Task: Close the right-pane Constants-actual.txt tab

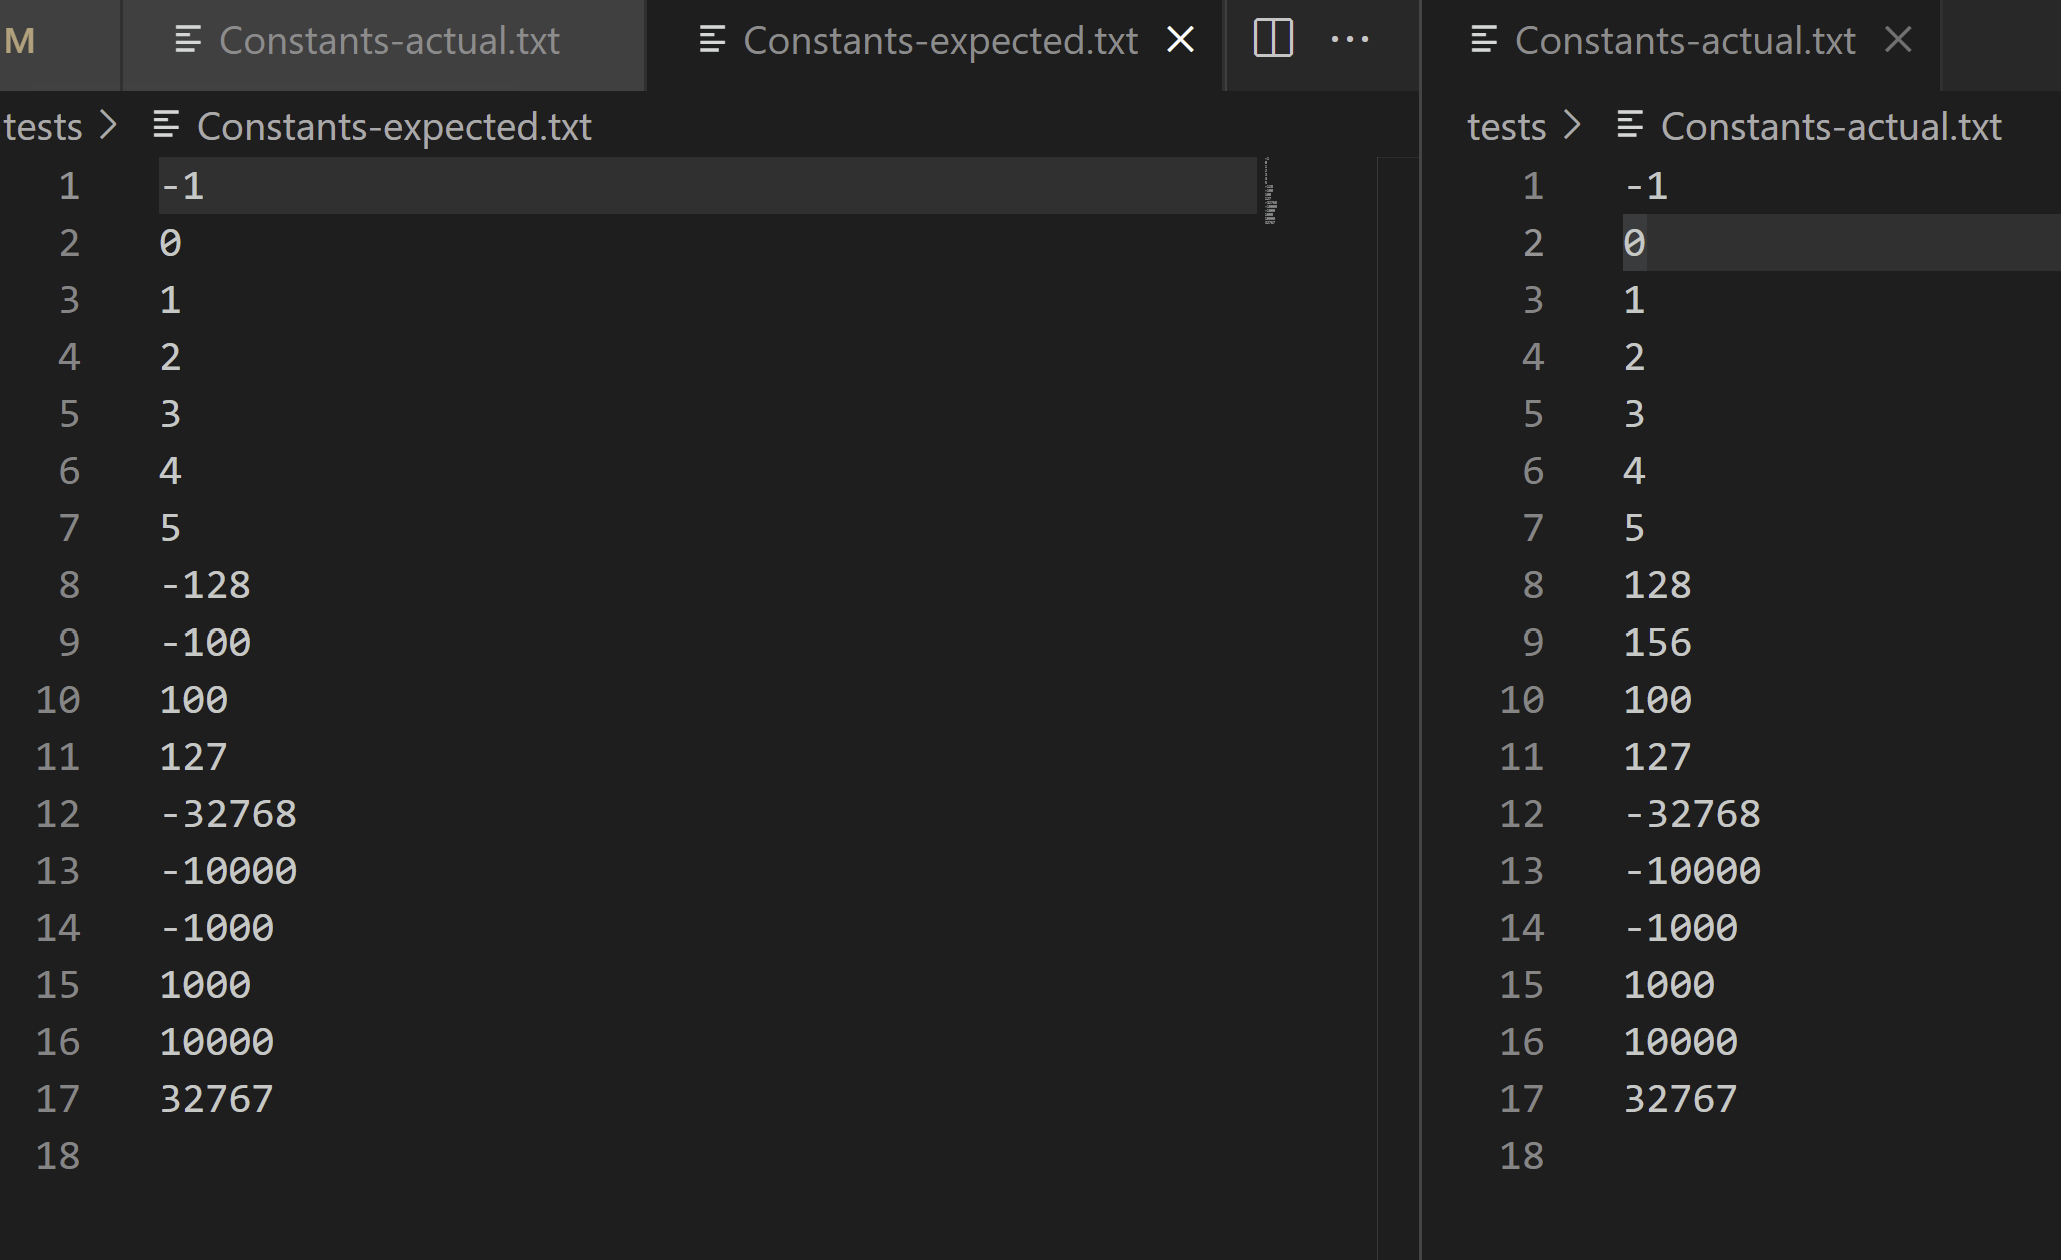Action: pyautogui.click(x=1897, y=40)
